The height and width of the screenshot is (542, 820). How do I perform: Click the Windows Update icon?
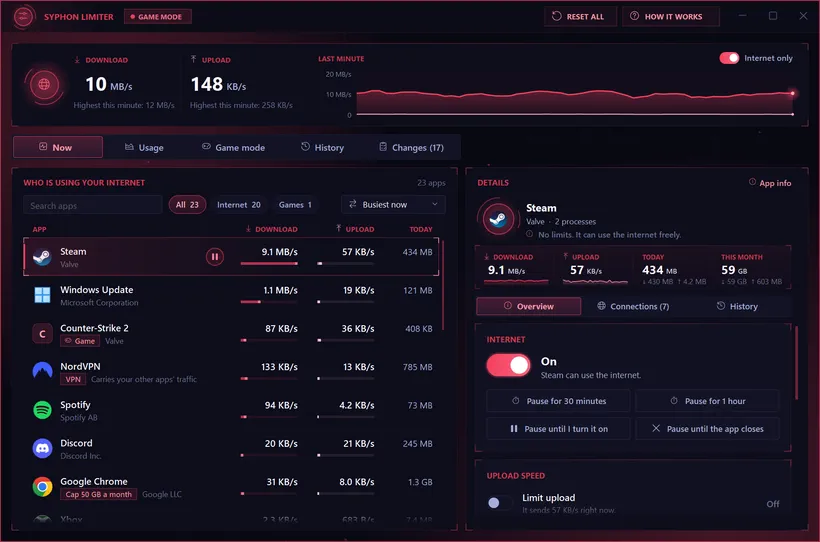tap(42, 295)
